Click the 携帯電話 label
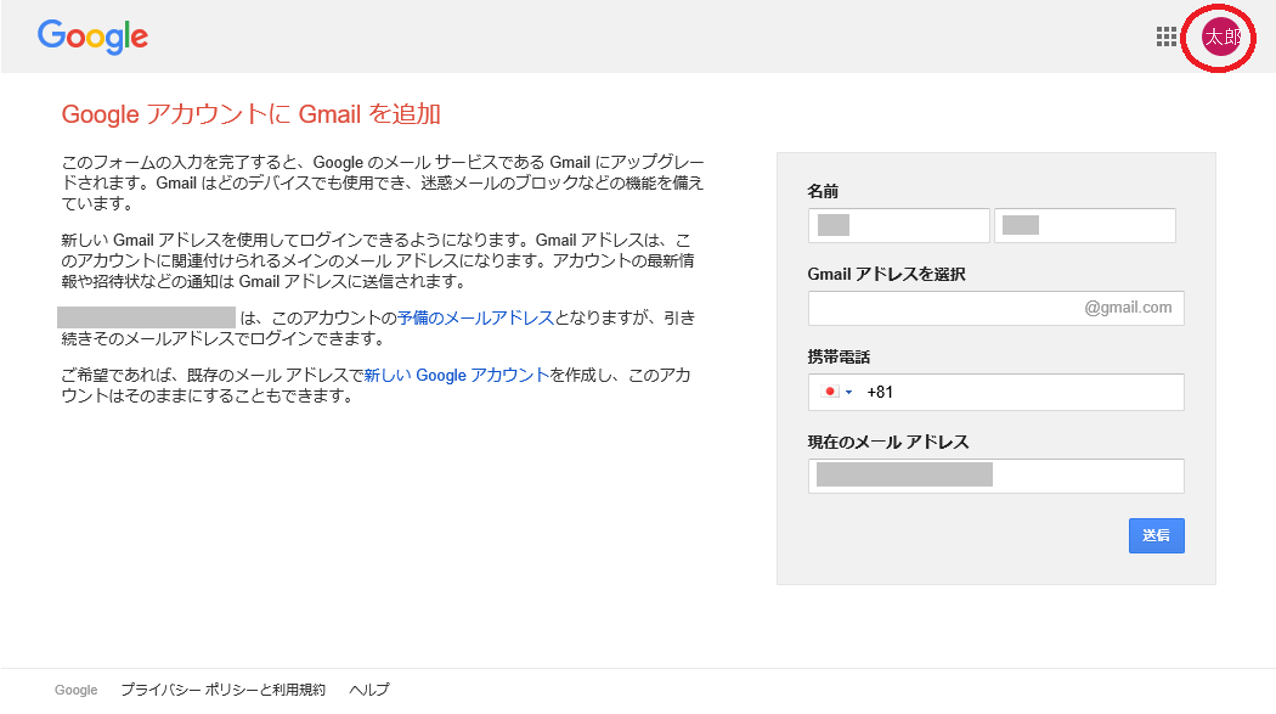Image resolution: width=1276 pixels, height=714 pixels. click(840, 357)
